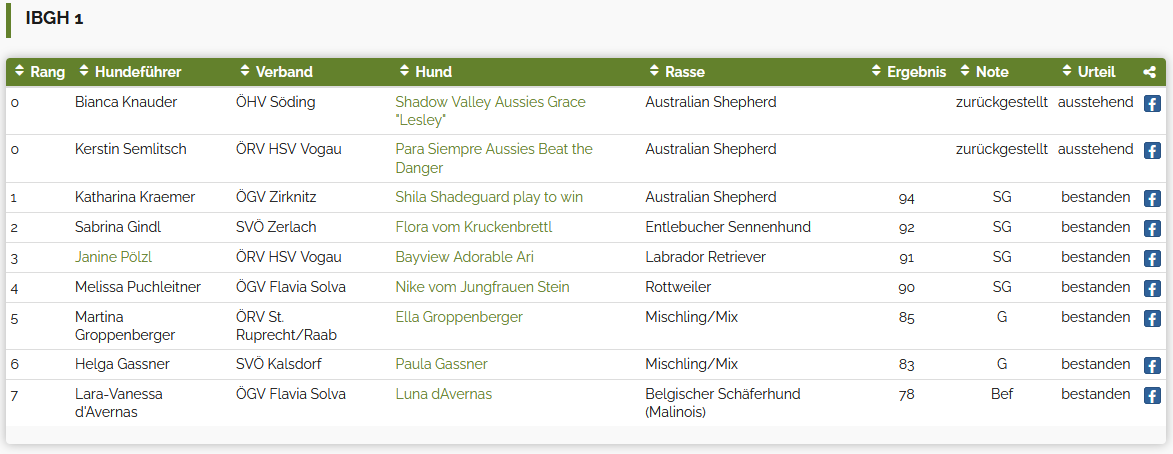Sort by the Verband column header
This screenshot has height=454, width=1173.
pos(276,72)
